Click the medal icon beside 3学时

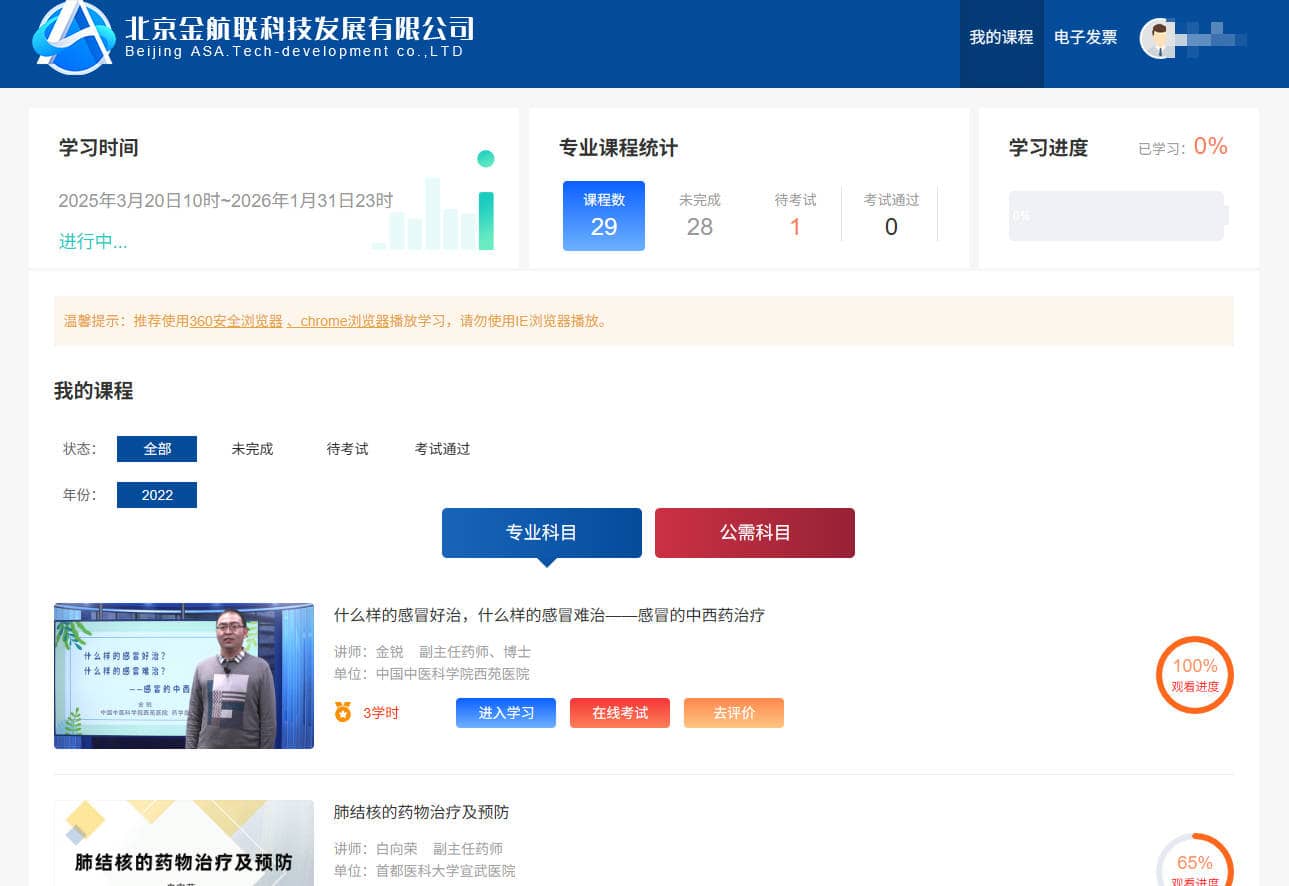343,712
